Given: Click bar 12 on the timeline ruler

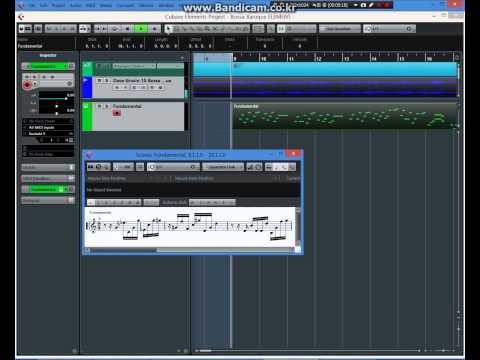Looking at the screenshot, I should click(319, 59).
